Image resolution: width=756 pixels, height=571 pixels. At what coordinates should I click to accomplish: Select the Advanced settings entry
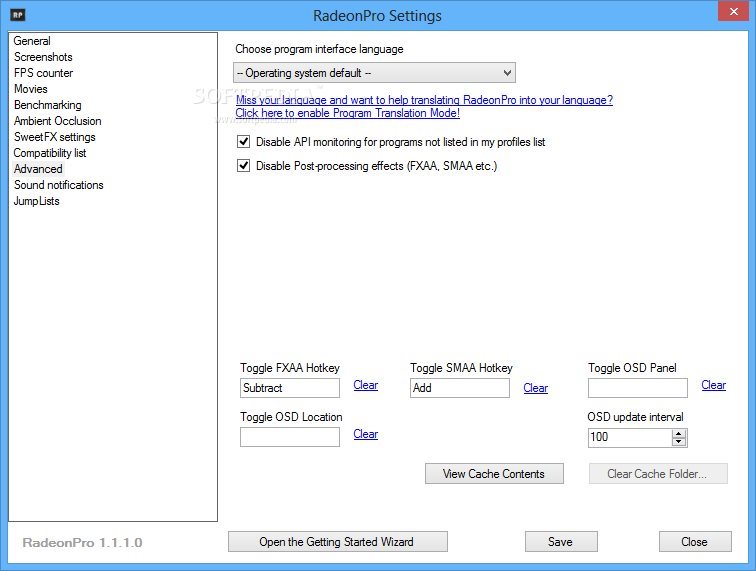(x=38, y=169)
